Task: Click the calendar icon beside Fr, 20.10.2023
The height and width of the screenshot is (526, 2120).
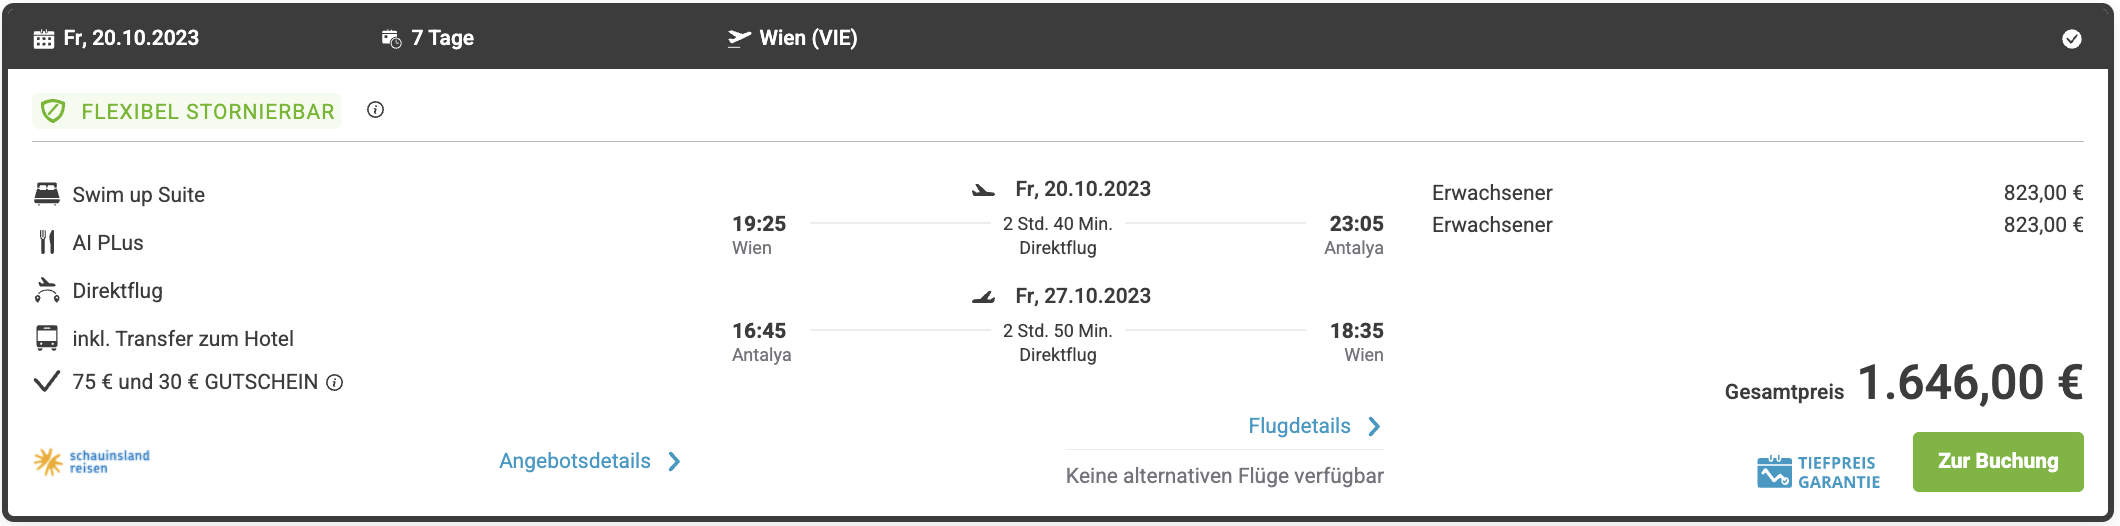Action: click(x=44, y=39)
